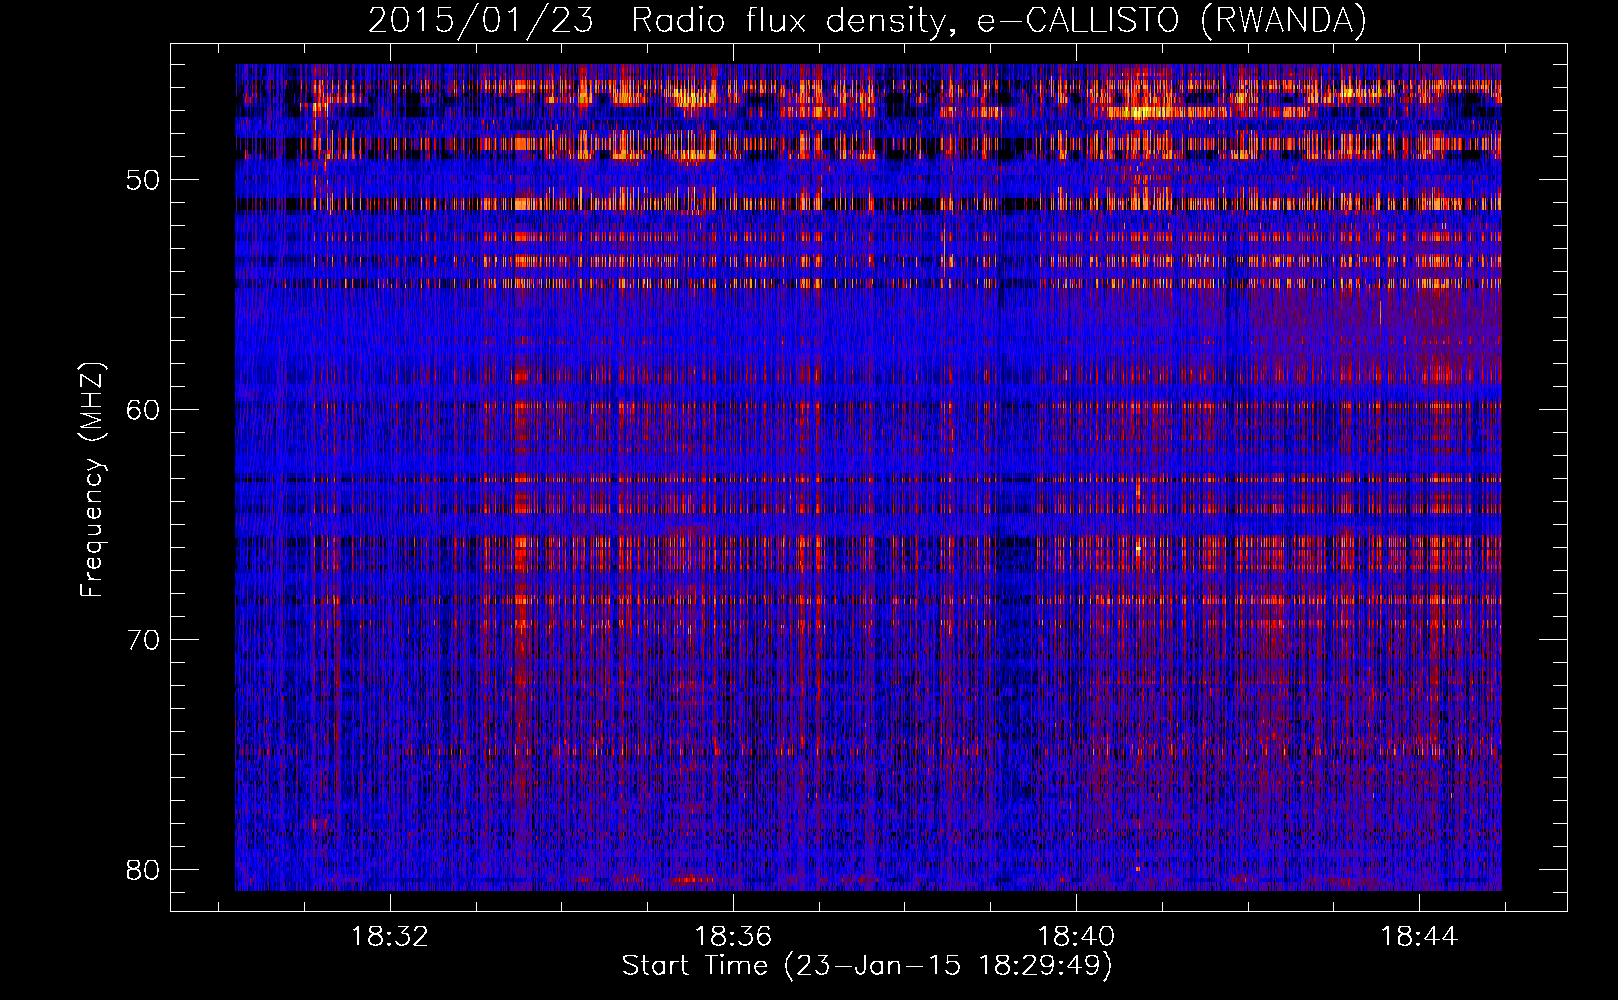Click the 18:40 time tick label
This screenshot has width=1618, height=1000.
pyautogui.click(x=1076, y=937)
